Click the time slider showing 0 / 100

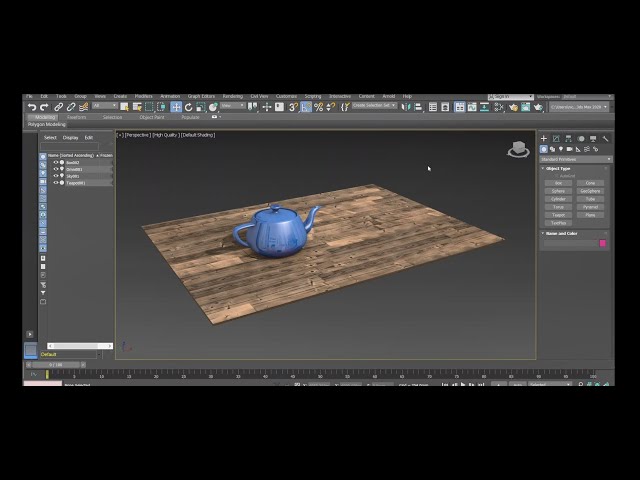coord(56,364)
